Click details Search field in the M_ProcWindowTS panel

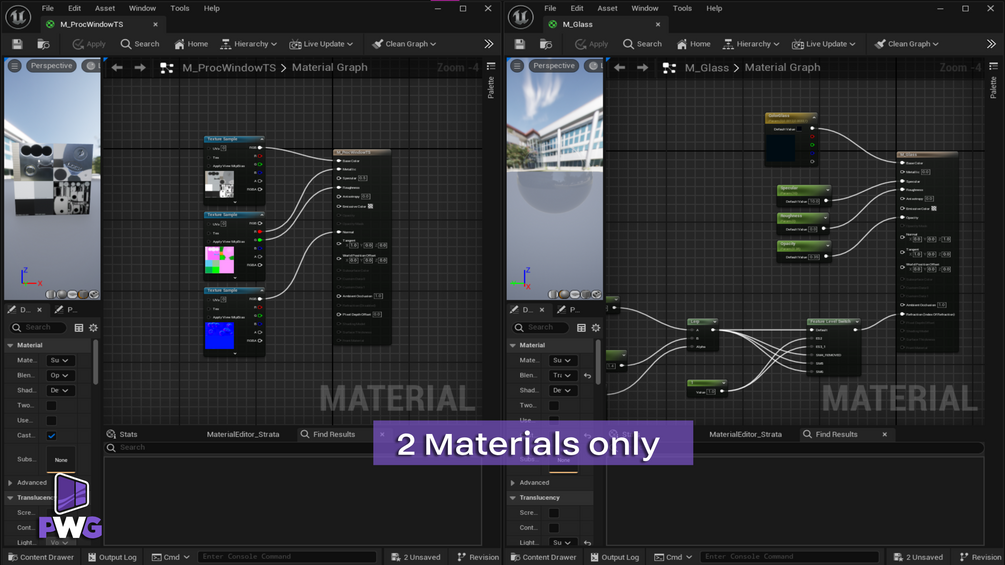[38, 327]
